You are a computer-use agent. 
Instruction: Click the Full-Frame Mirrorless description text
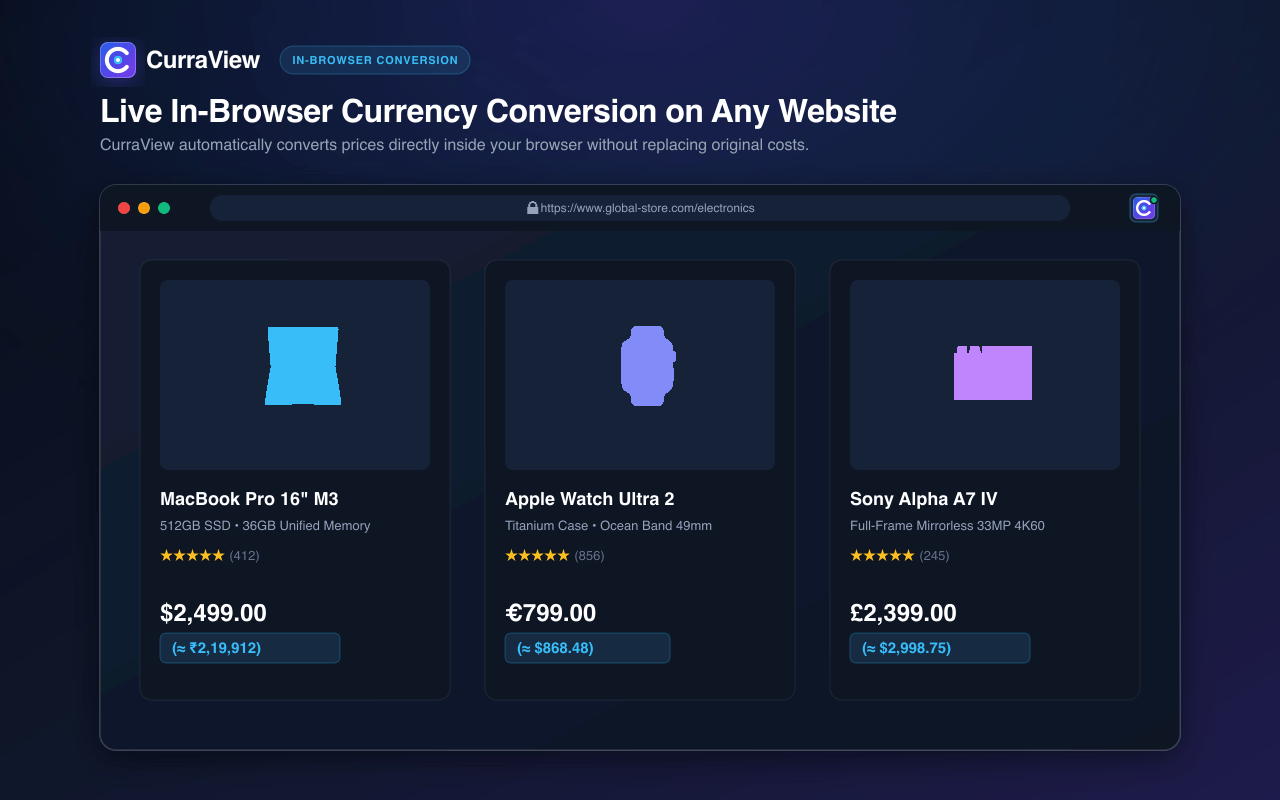pos(947,526)
